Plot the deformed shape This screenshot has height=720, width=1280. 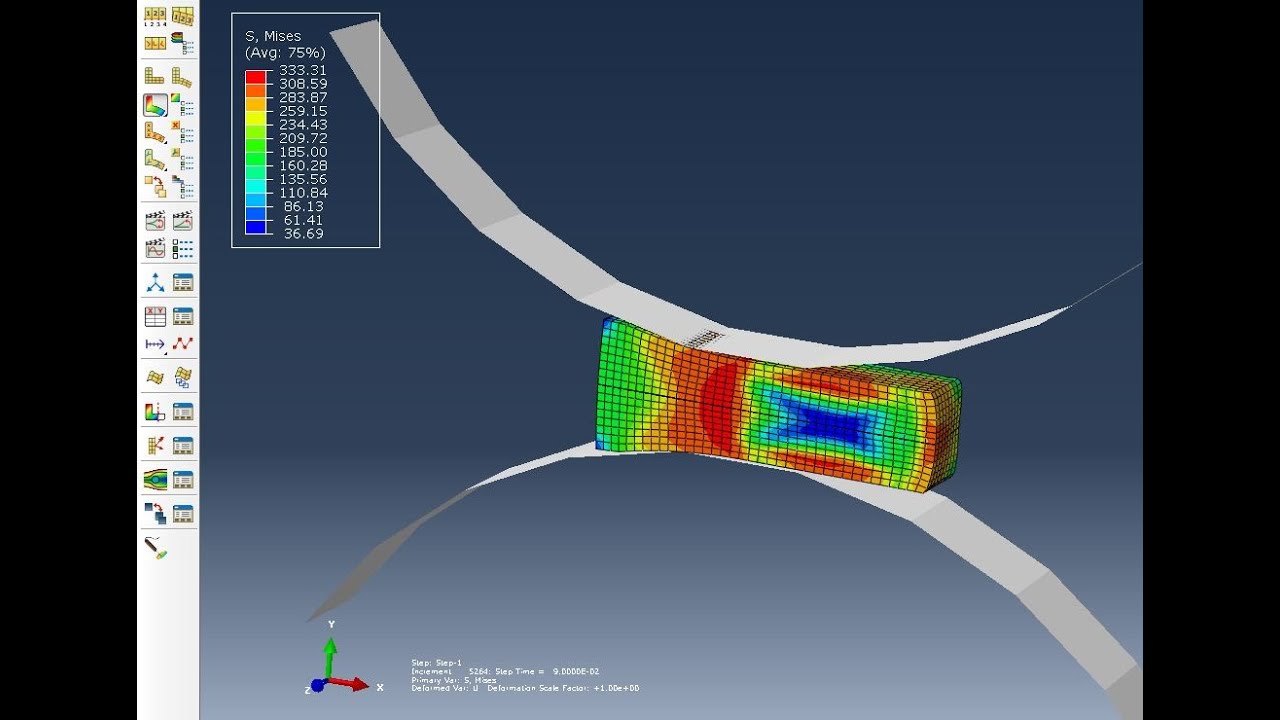coord(182,77)
